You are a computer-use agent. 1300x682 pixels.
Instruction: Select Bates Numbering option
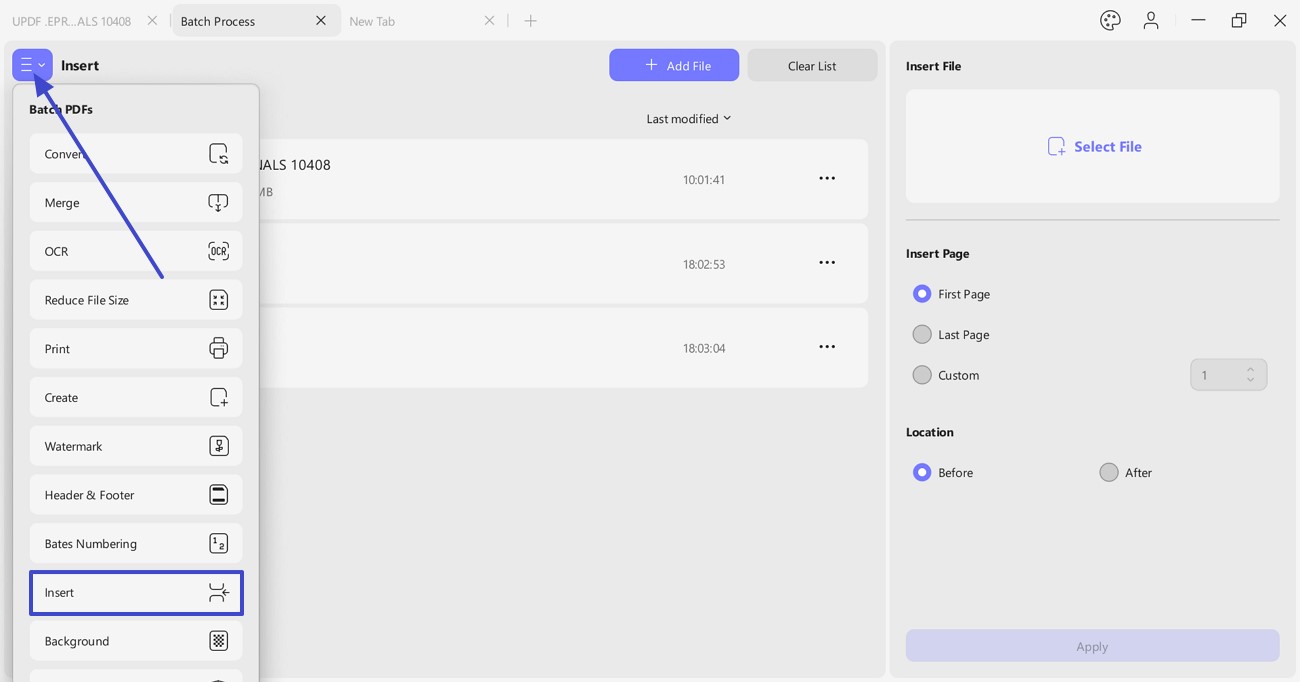point(136,544)
